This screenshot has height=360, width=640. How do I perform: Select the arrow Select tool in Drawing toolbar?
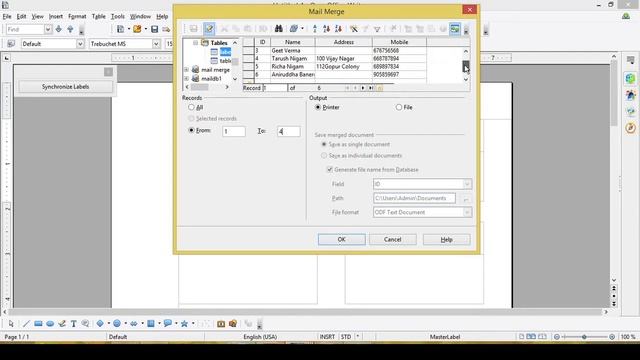click(11, 324)
